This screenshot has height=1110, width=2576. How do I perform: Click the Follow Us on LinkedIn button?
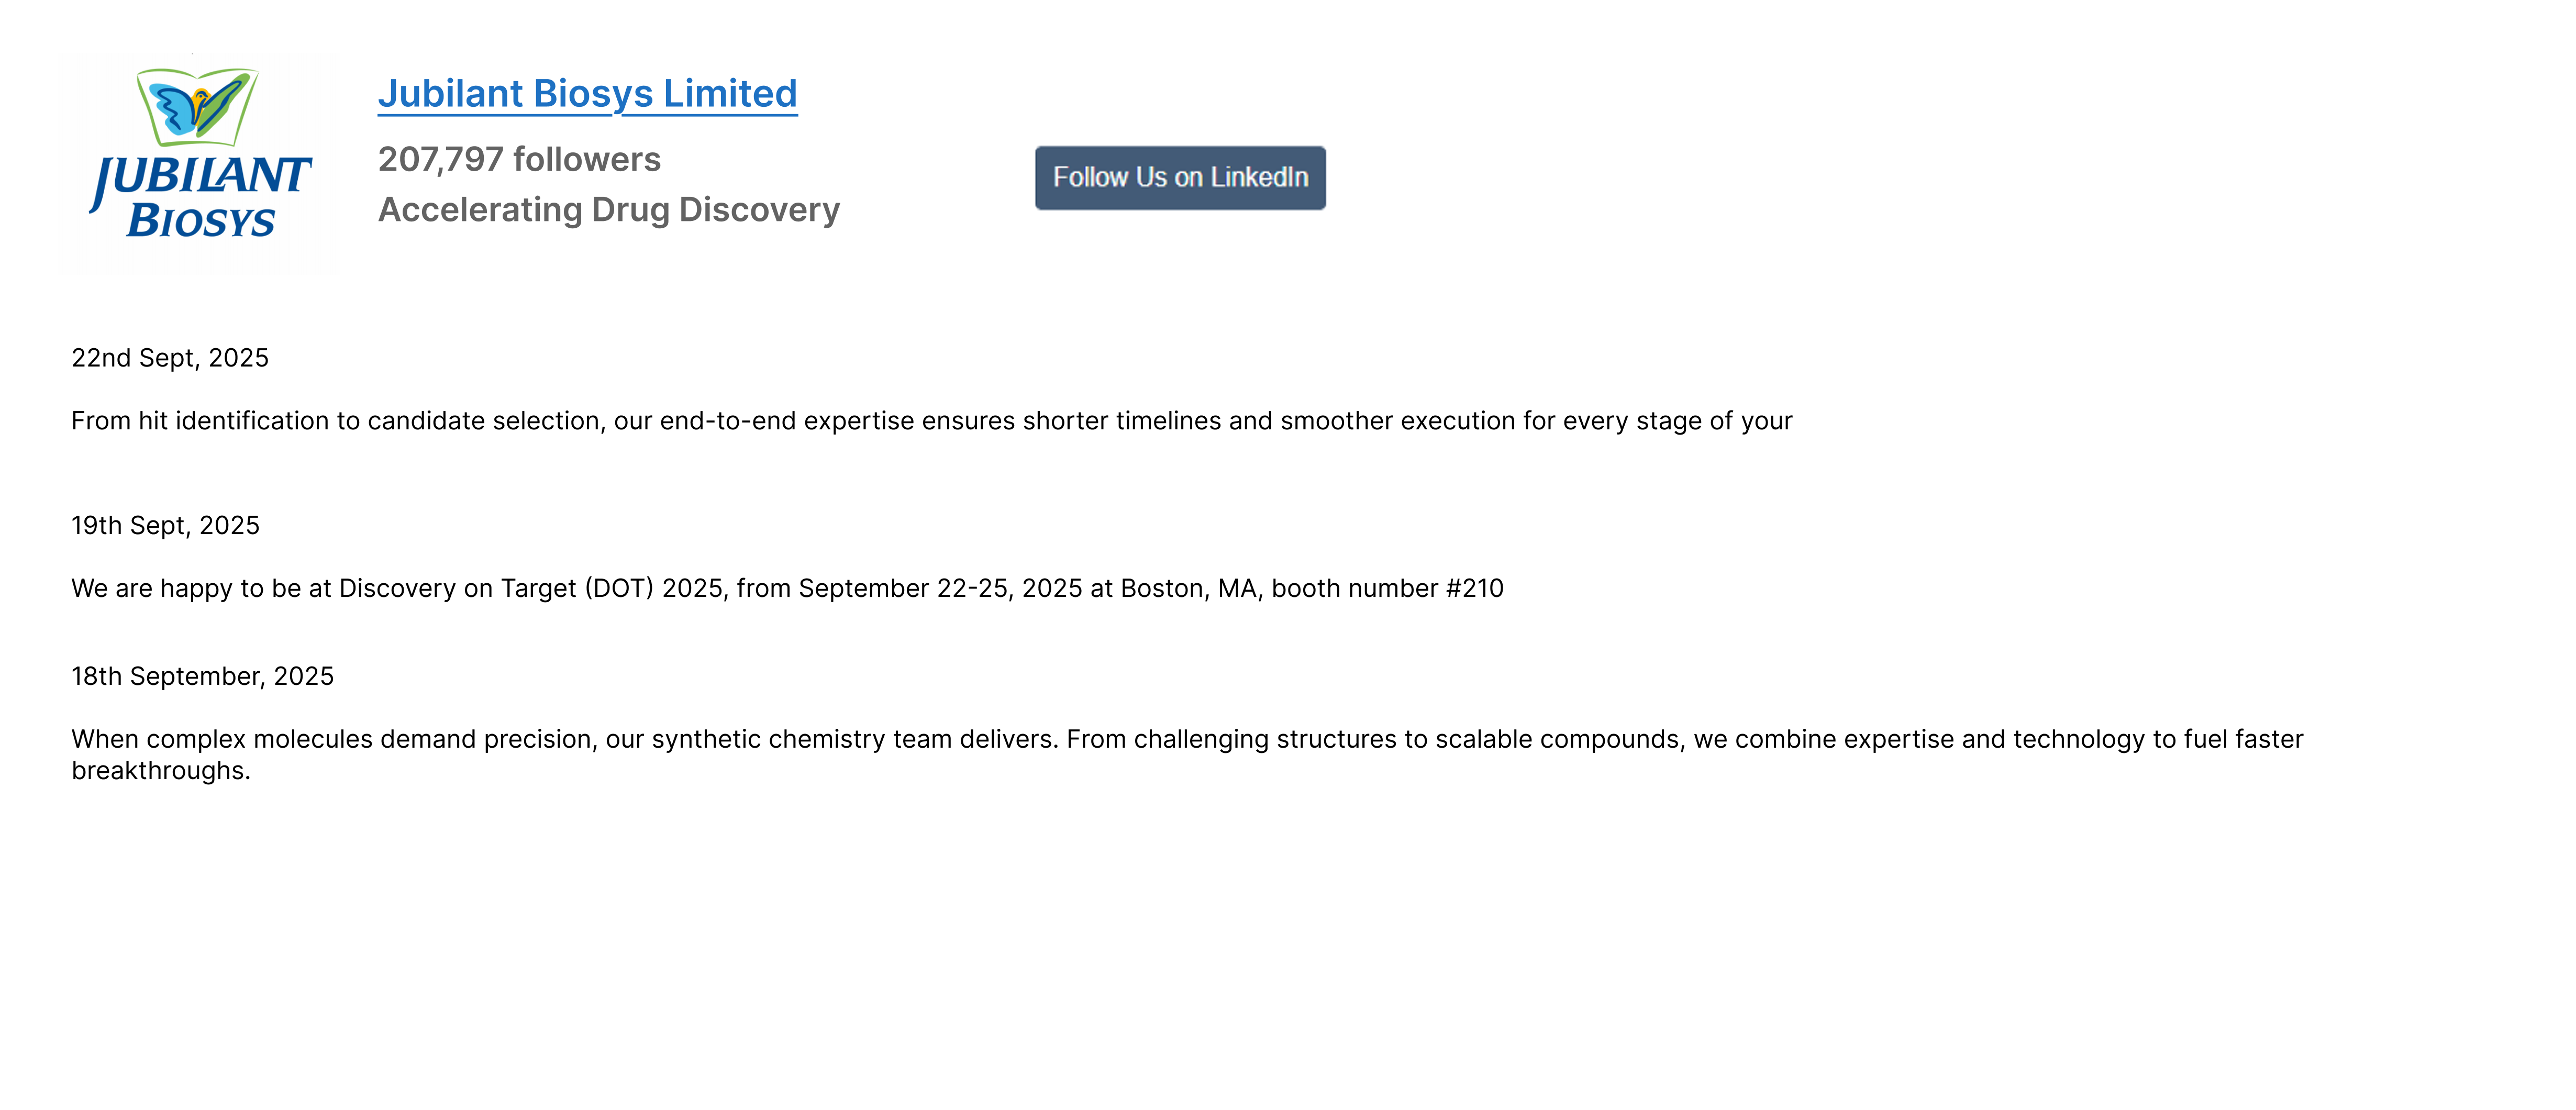pos(1180,178)
